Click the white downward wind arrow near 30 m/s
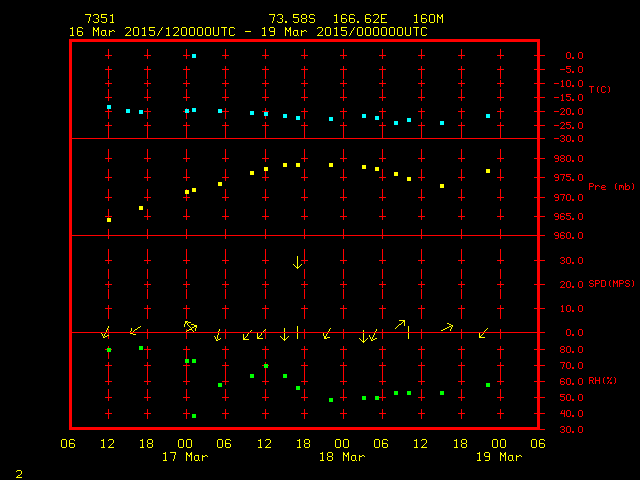The image size is (640, 480). (x=297, y=262)
